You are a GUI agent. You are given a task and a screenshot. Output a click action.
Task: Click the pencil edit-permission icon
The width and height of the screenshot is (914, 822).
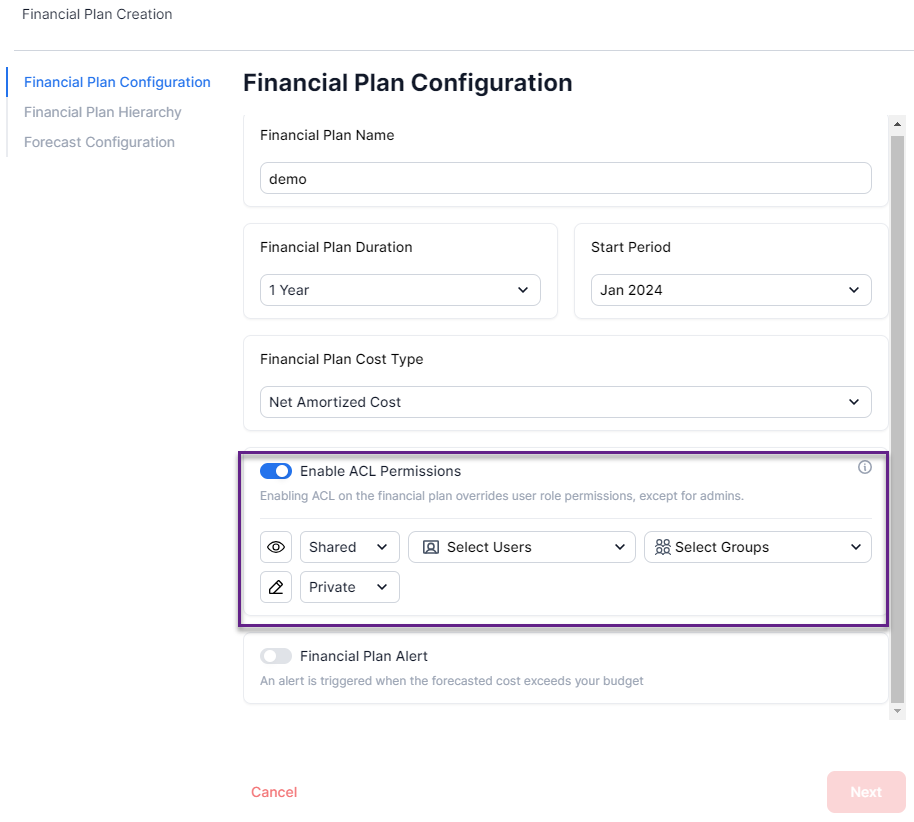pyautogui.click(x=276, y=587)
